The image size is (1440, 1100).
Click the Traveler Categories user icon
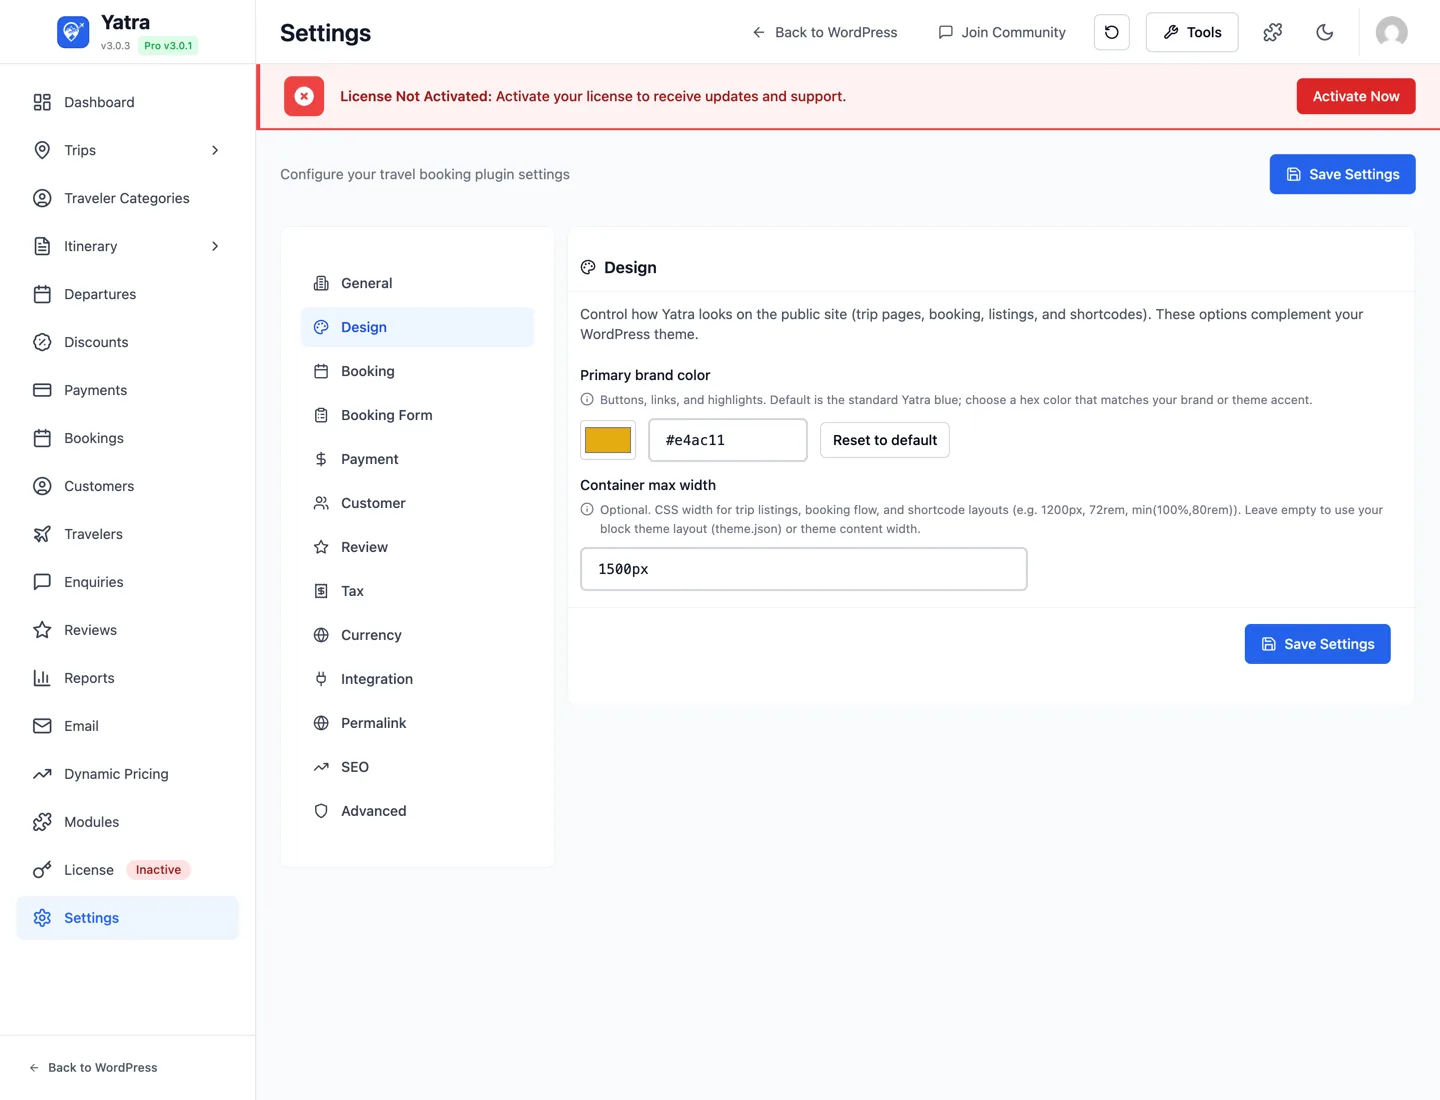coord(42,198)
